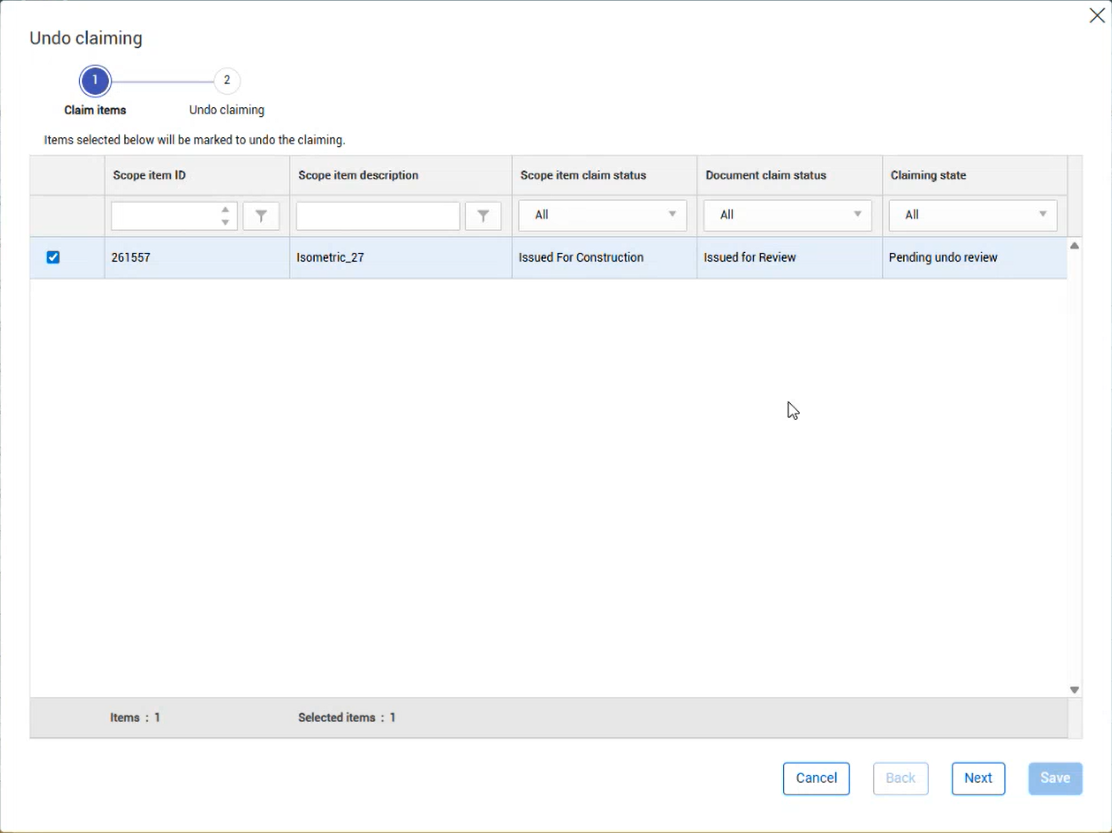The width and height of the screenshot is (1112, 833).
Task: Click the Scope item ID filter icon
Action: pos(261,216)
